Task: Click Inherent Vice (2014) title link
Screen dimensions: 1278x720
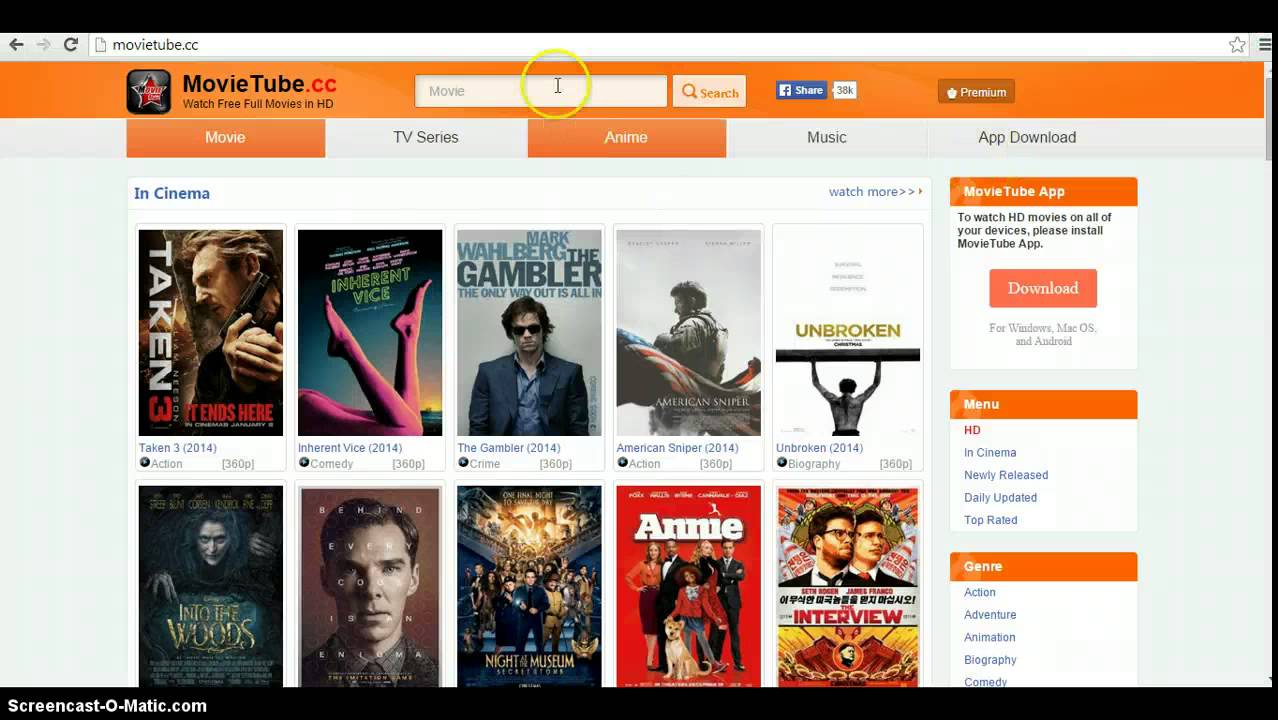Action: pos(350,448)
